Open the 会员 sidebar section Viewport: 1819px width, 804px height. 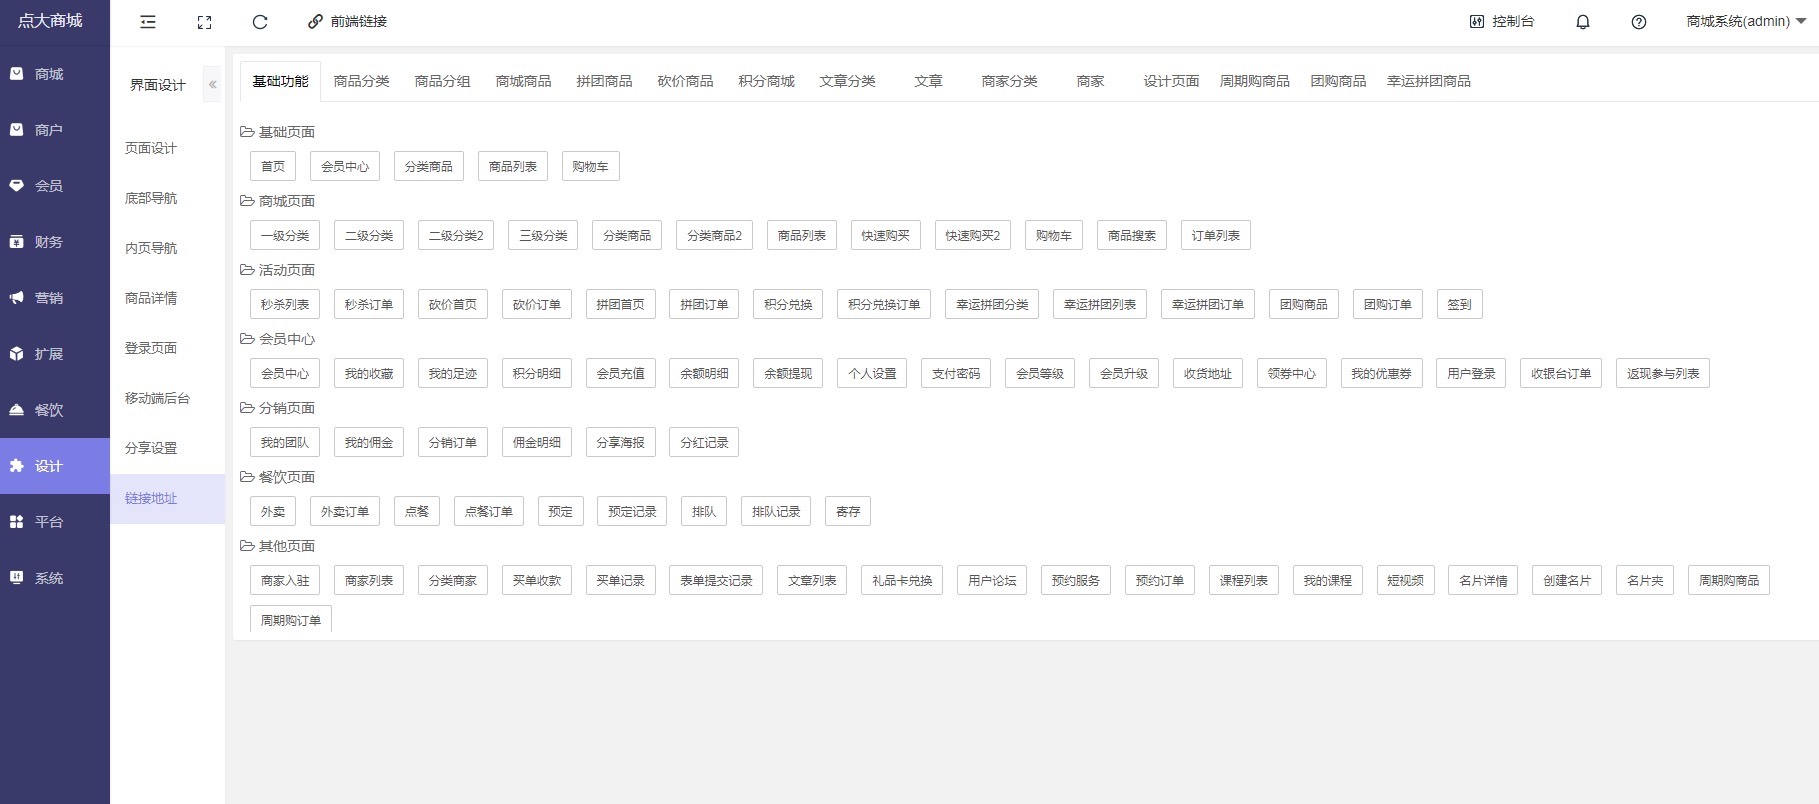[55, 186]
